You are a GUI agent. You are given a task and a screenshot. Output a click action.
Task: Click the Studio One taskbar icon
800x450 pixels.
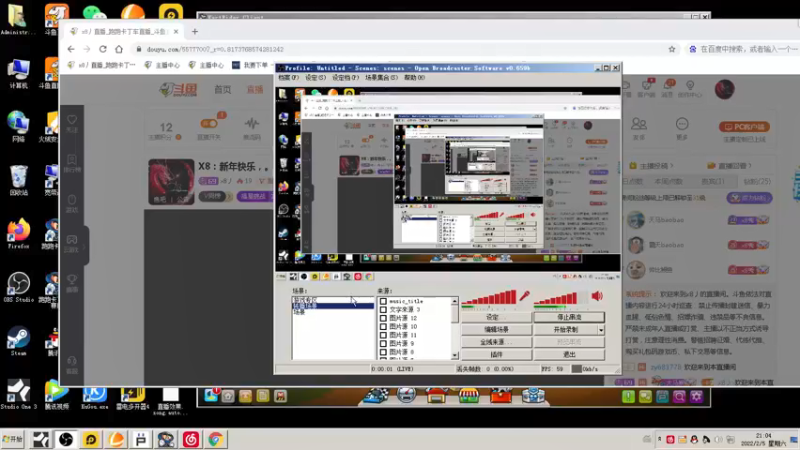click(41, 439)
